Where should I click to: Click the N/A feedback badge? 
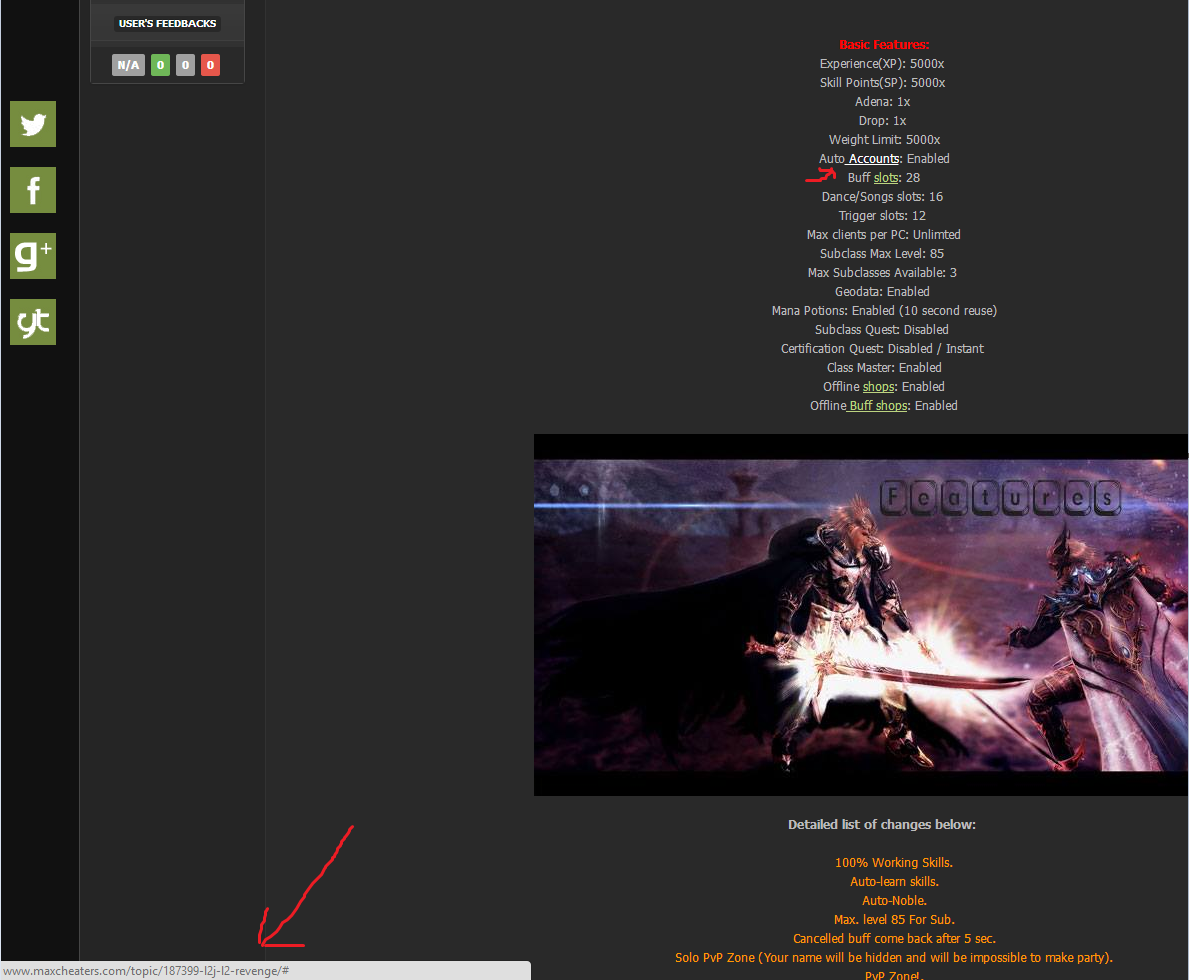[x=128, y=65]
